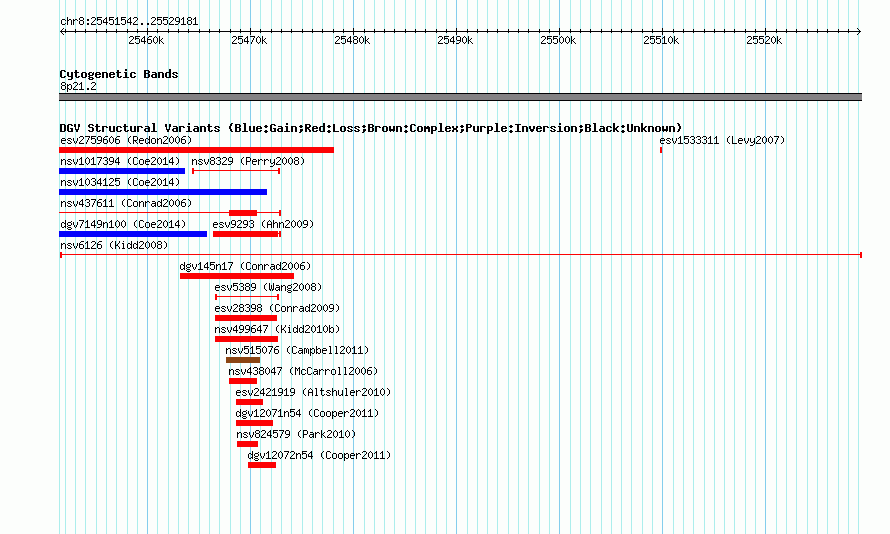The width and height of the screenshot is (890, 534).
Task: Click the 25500k ruler tick label
Action: pyautogui.click(x=559, y=40)
